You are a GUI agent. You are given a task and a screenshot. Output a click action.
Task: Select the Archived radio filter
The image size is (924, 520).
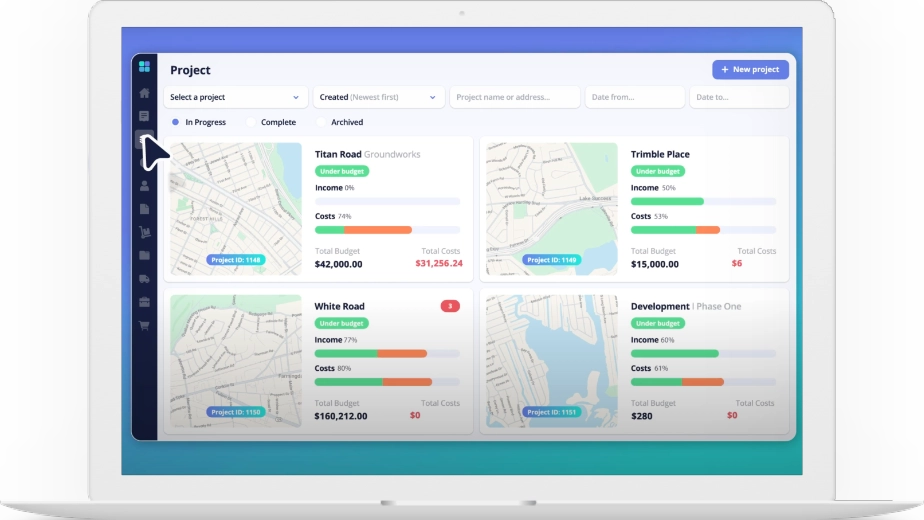[x=322, y=122]
